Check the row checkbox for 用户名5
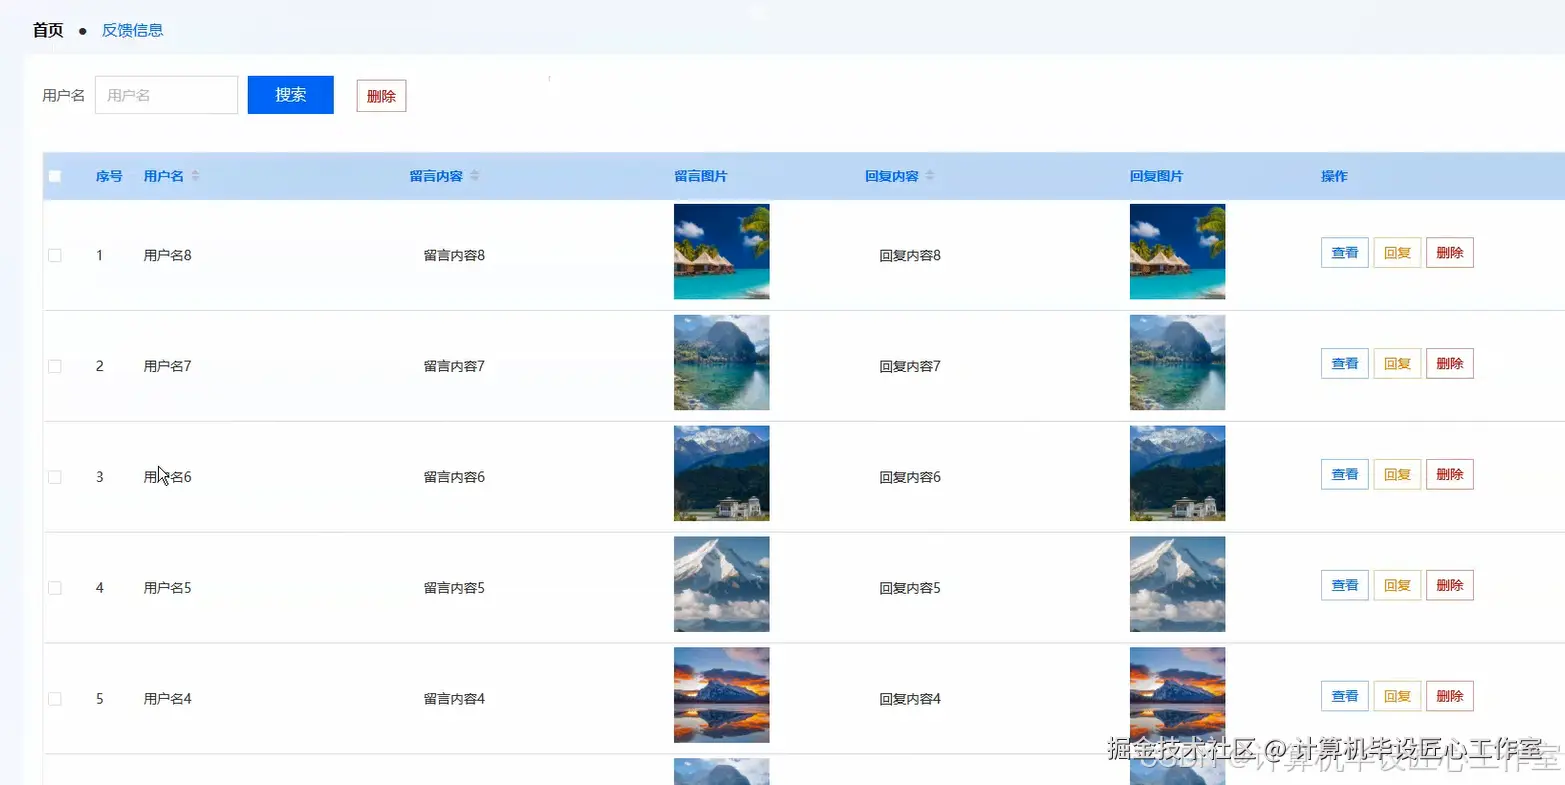 pos(55,588)
